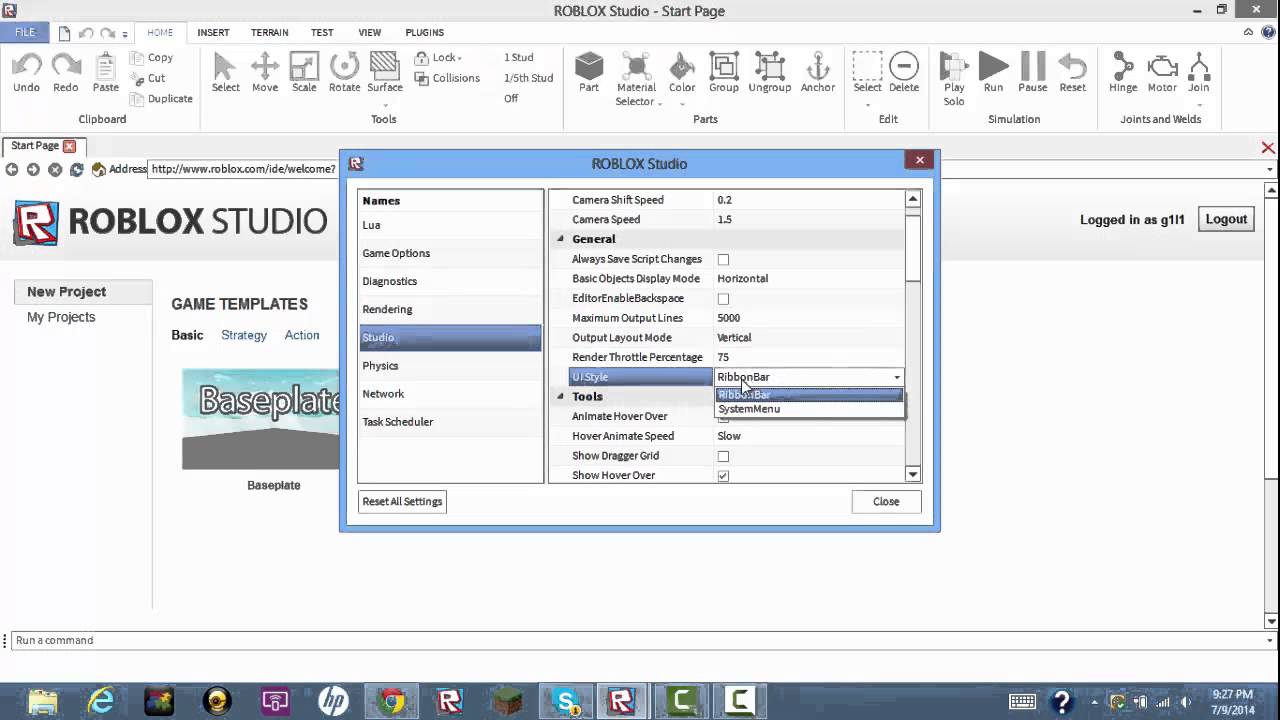Open the Strategy templates link
This screenshot has height=720, width=1280.
coord(244,335)
